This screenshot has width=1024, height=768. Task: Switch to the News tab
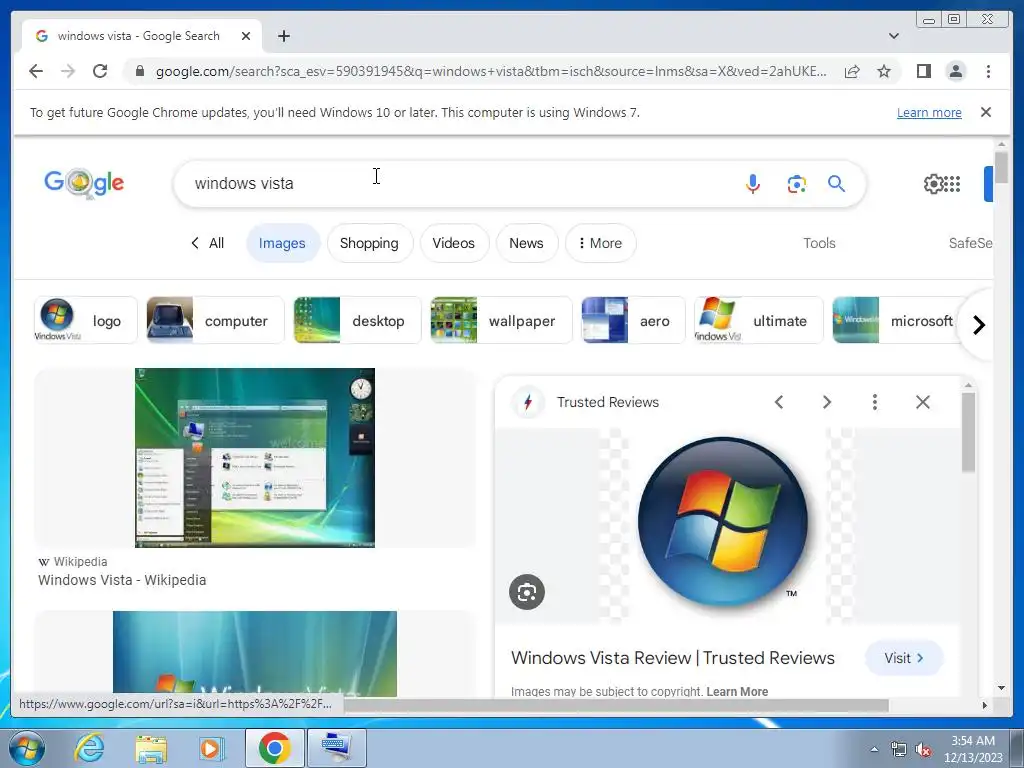click(x=526, y=243)
